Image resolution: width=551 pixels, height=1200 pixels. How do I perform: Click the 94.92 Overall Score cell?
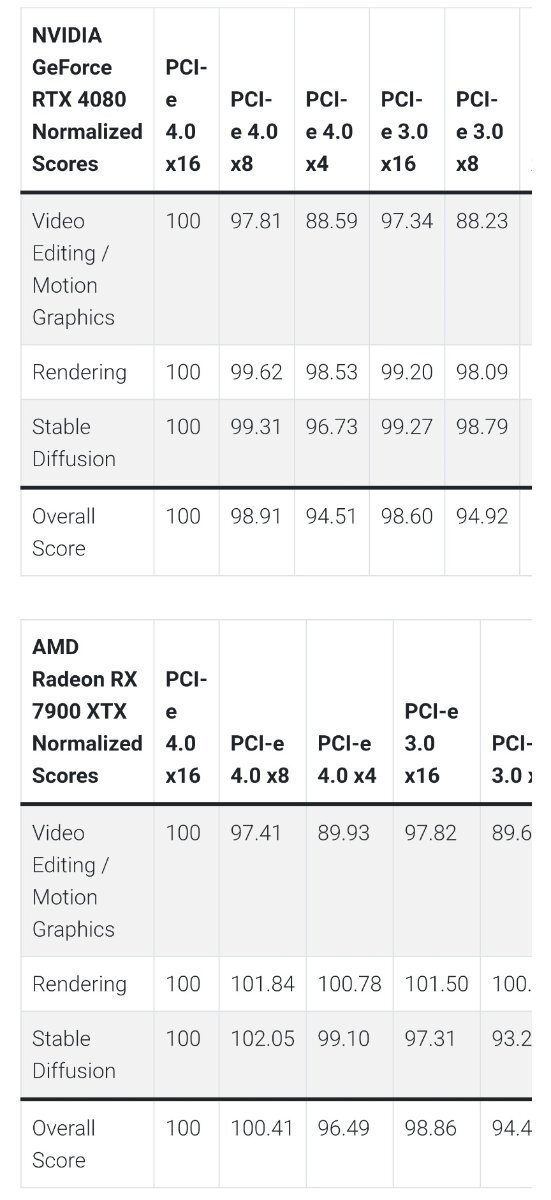482,517
